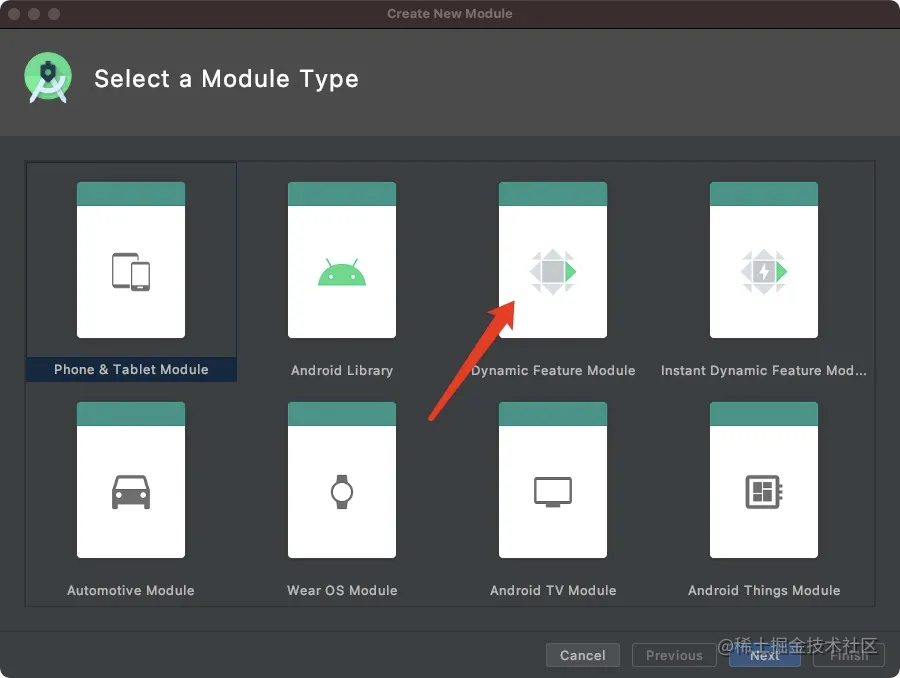Viewport: 900px width, 678px height.
Task: Select the Wear OS Module card
Action: tap(342, 480)
